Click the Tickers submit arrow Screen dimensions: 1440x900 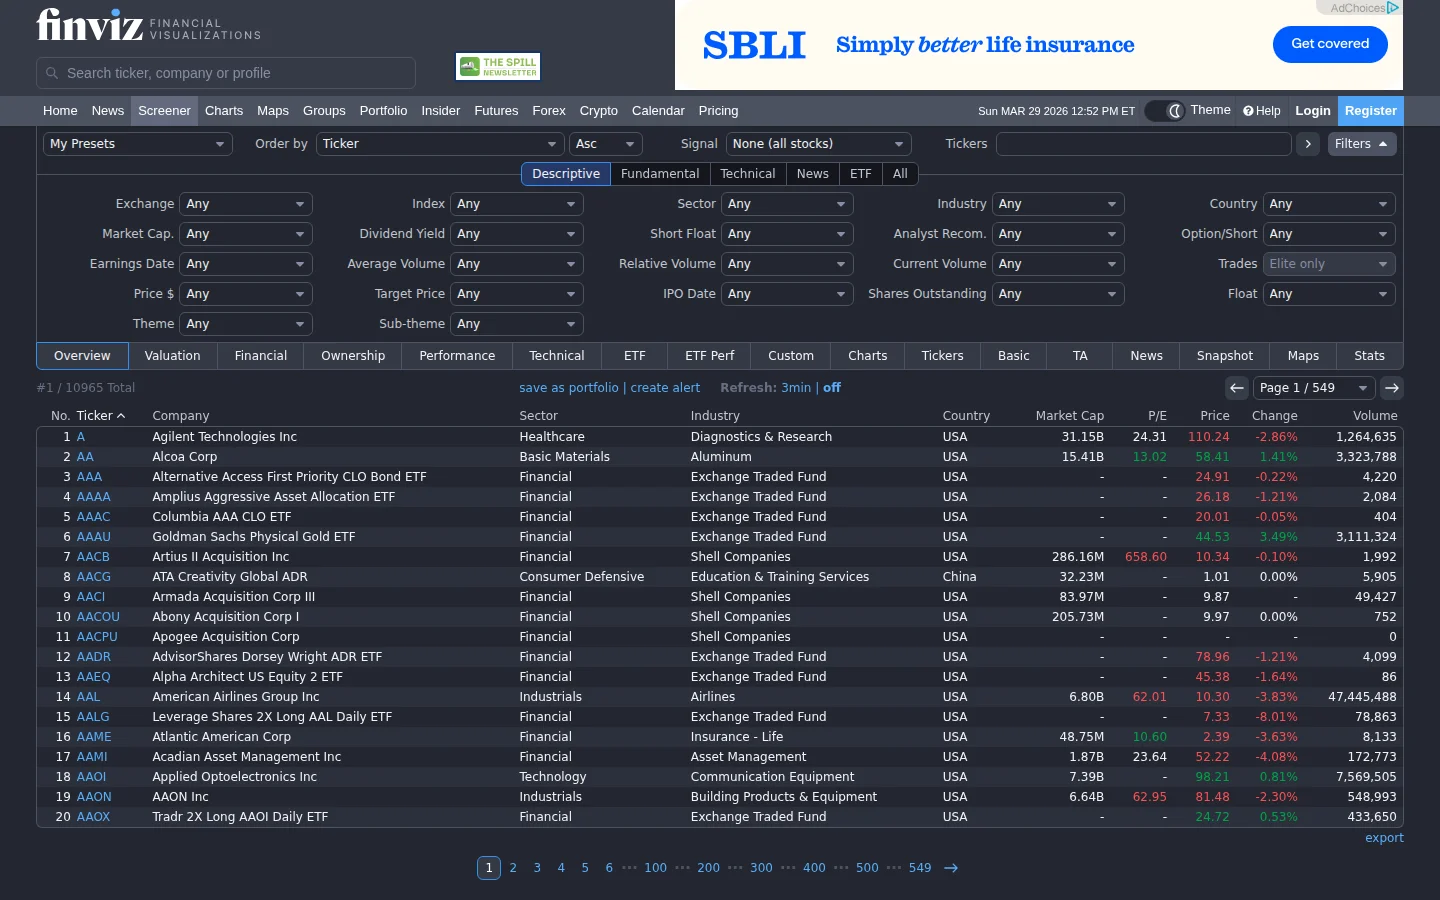tap(1308, 144)
